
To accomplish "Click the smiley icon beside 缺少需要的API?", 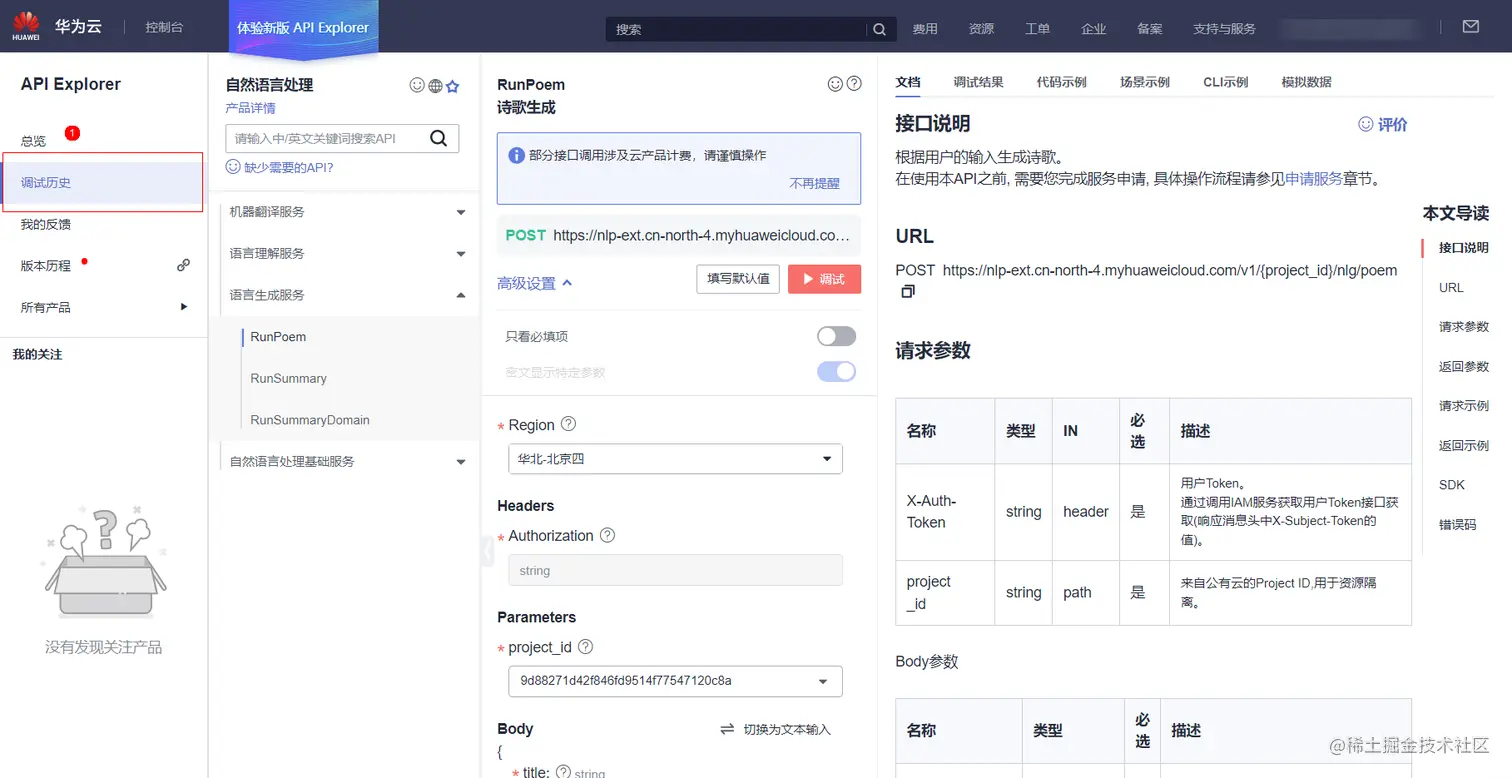I will (x=233, y=167).
